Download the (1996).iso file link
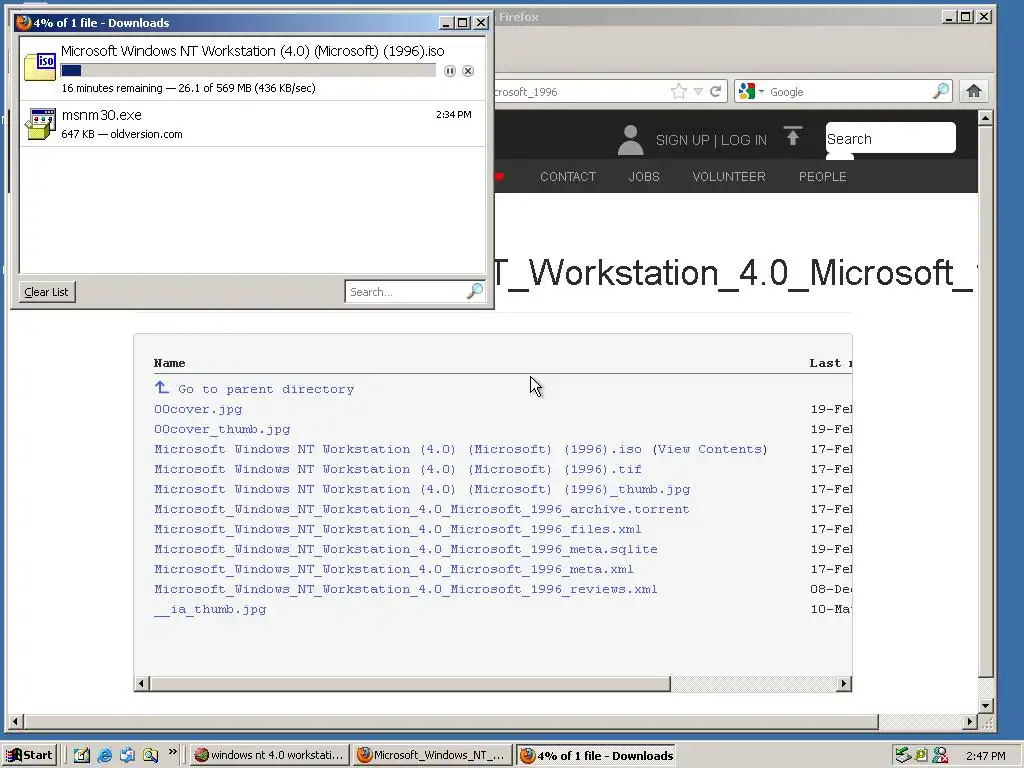1024x768 pixels. click(x=398, y=449)
